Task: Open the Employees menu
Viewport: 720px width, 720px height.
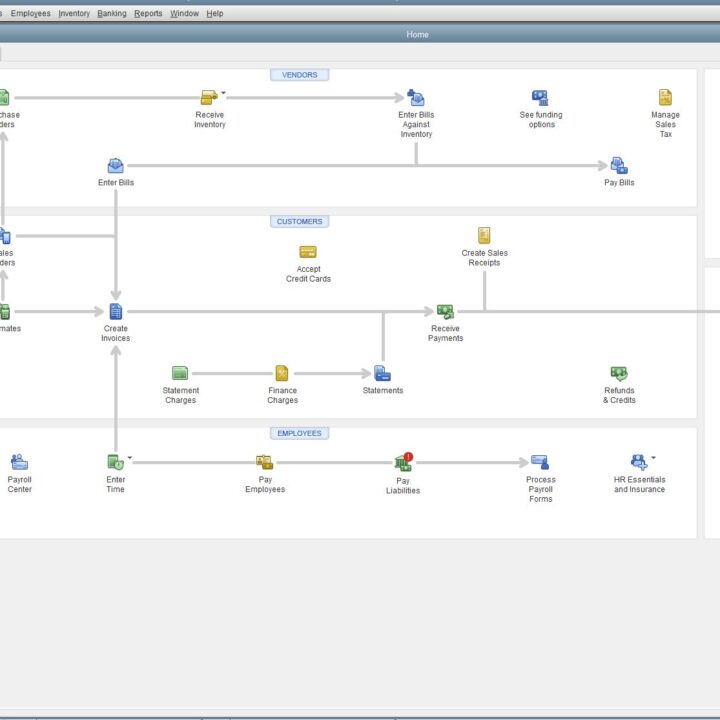Action: coord(30,13)
